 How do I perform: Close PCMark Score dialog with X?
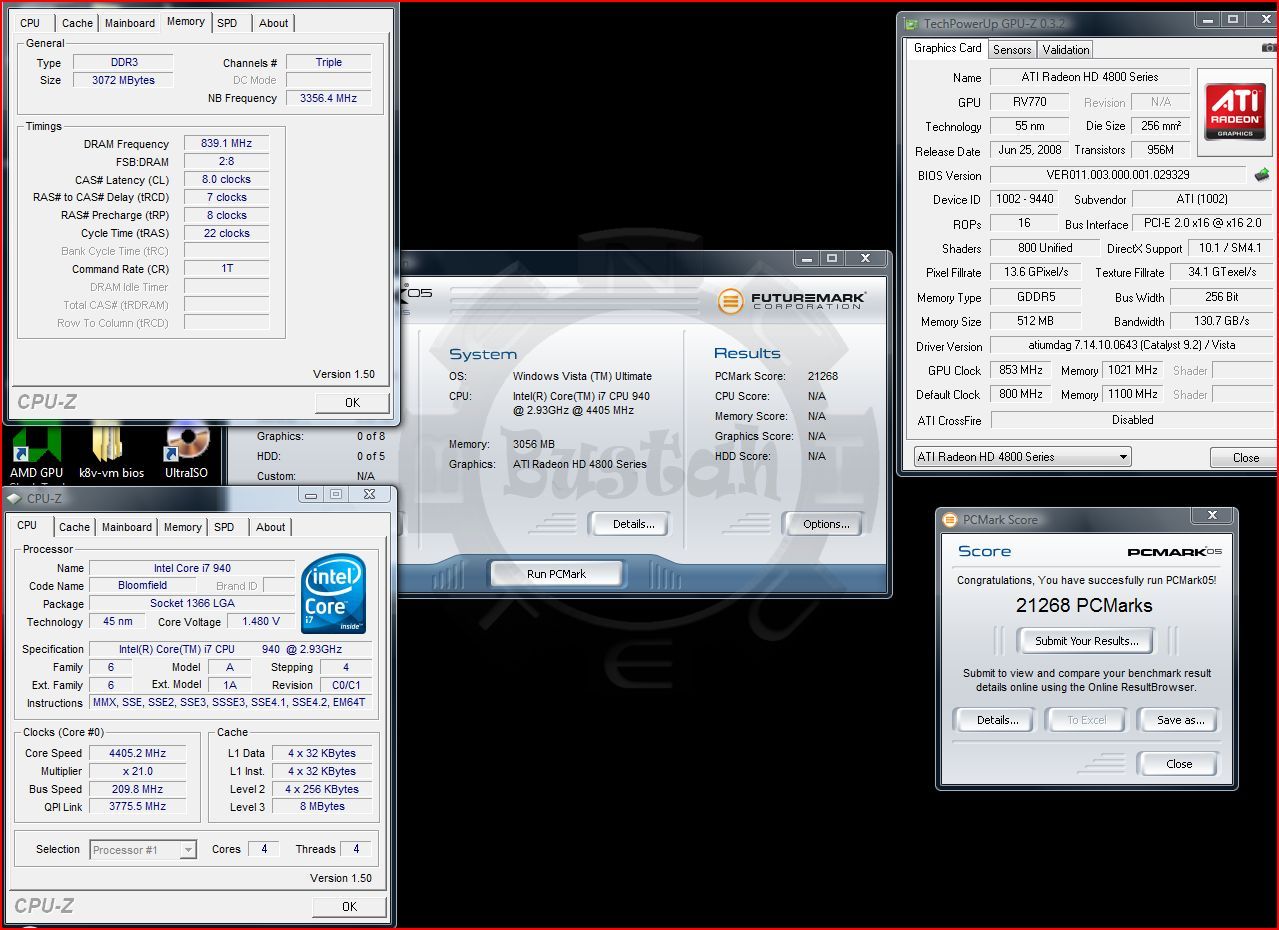click(1212, 515)
